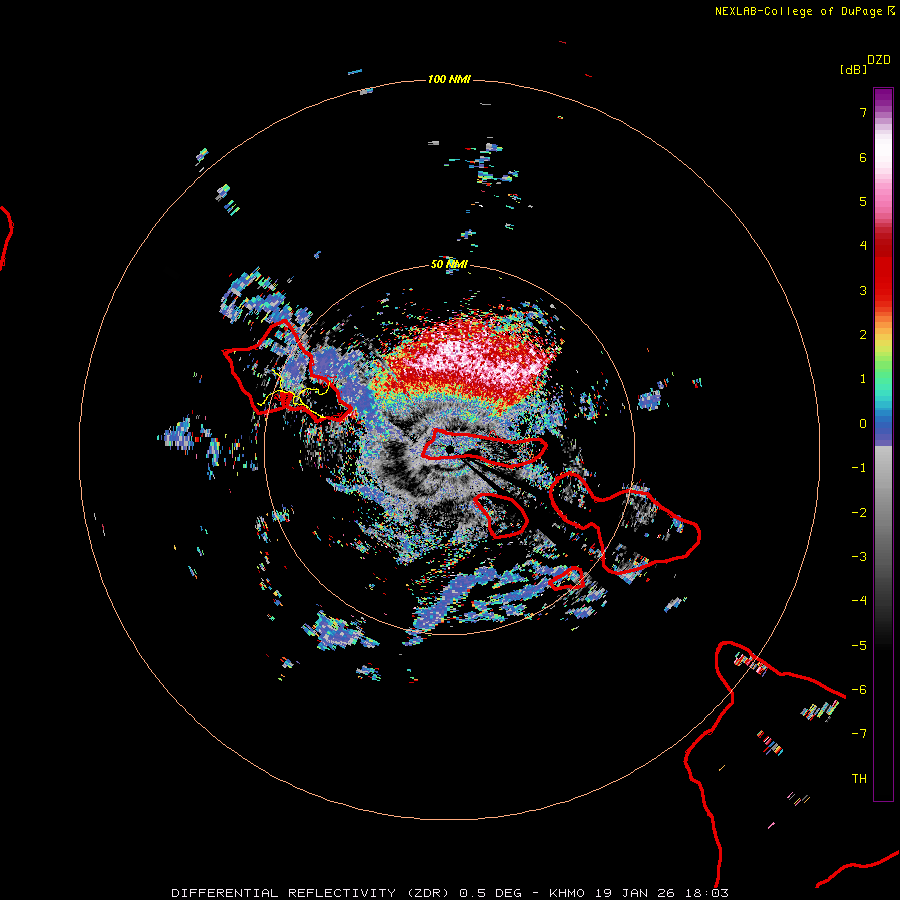900x900 pixels.
Task: Click the -4 value on the color scale
Action: click(x=859, y=601)
